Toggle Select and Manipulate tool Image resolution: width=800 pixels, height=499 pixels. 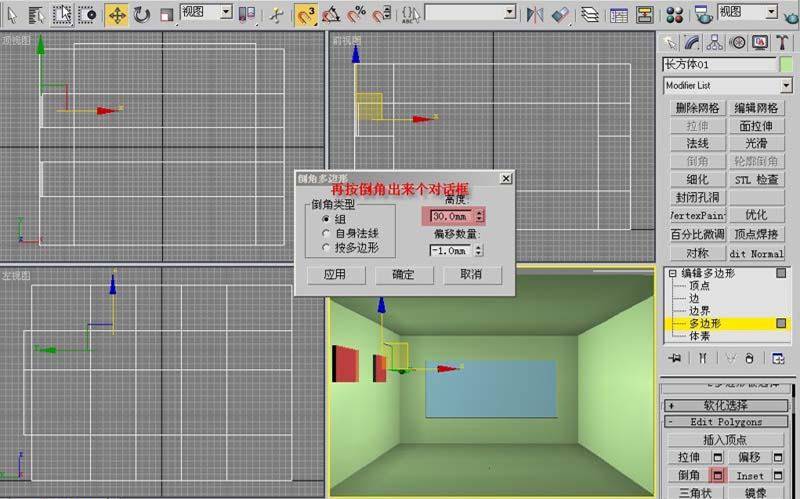click(276, 15)
